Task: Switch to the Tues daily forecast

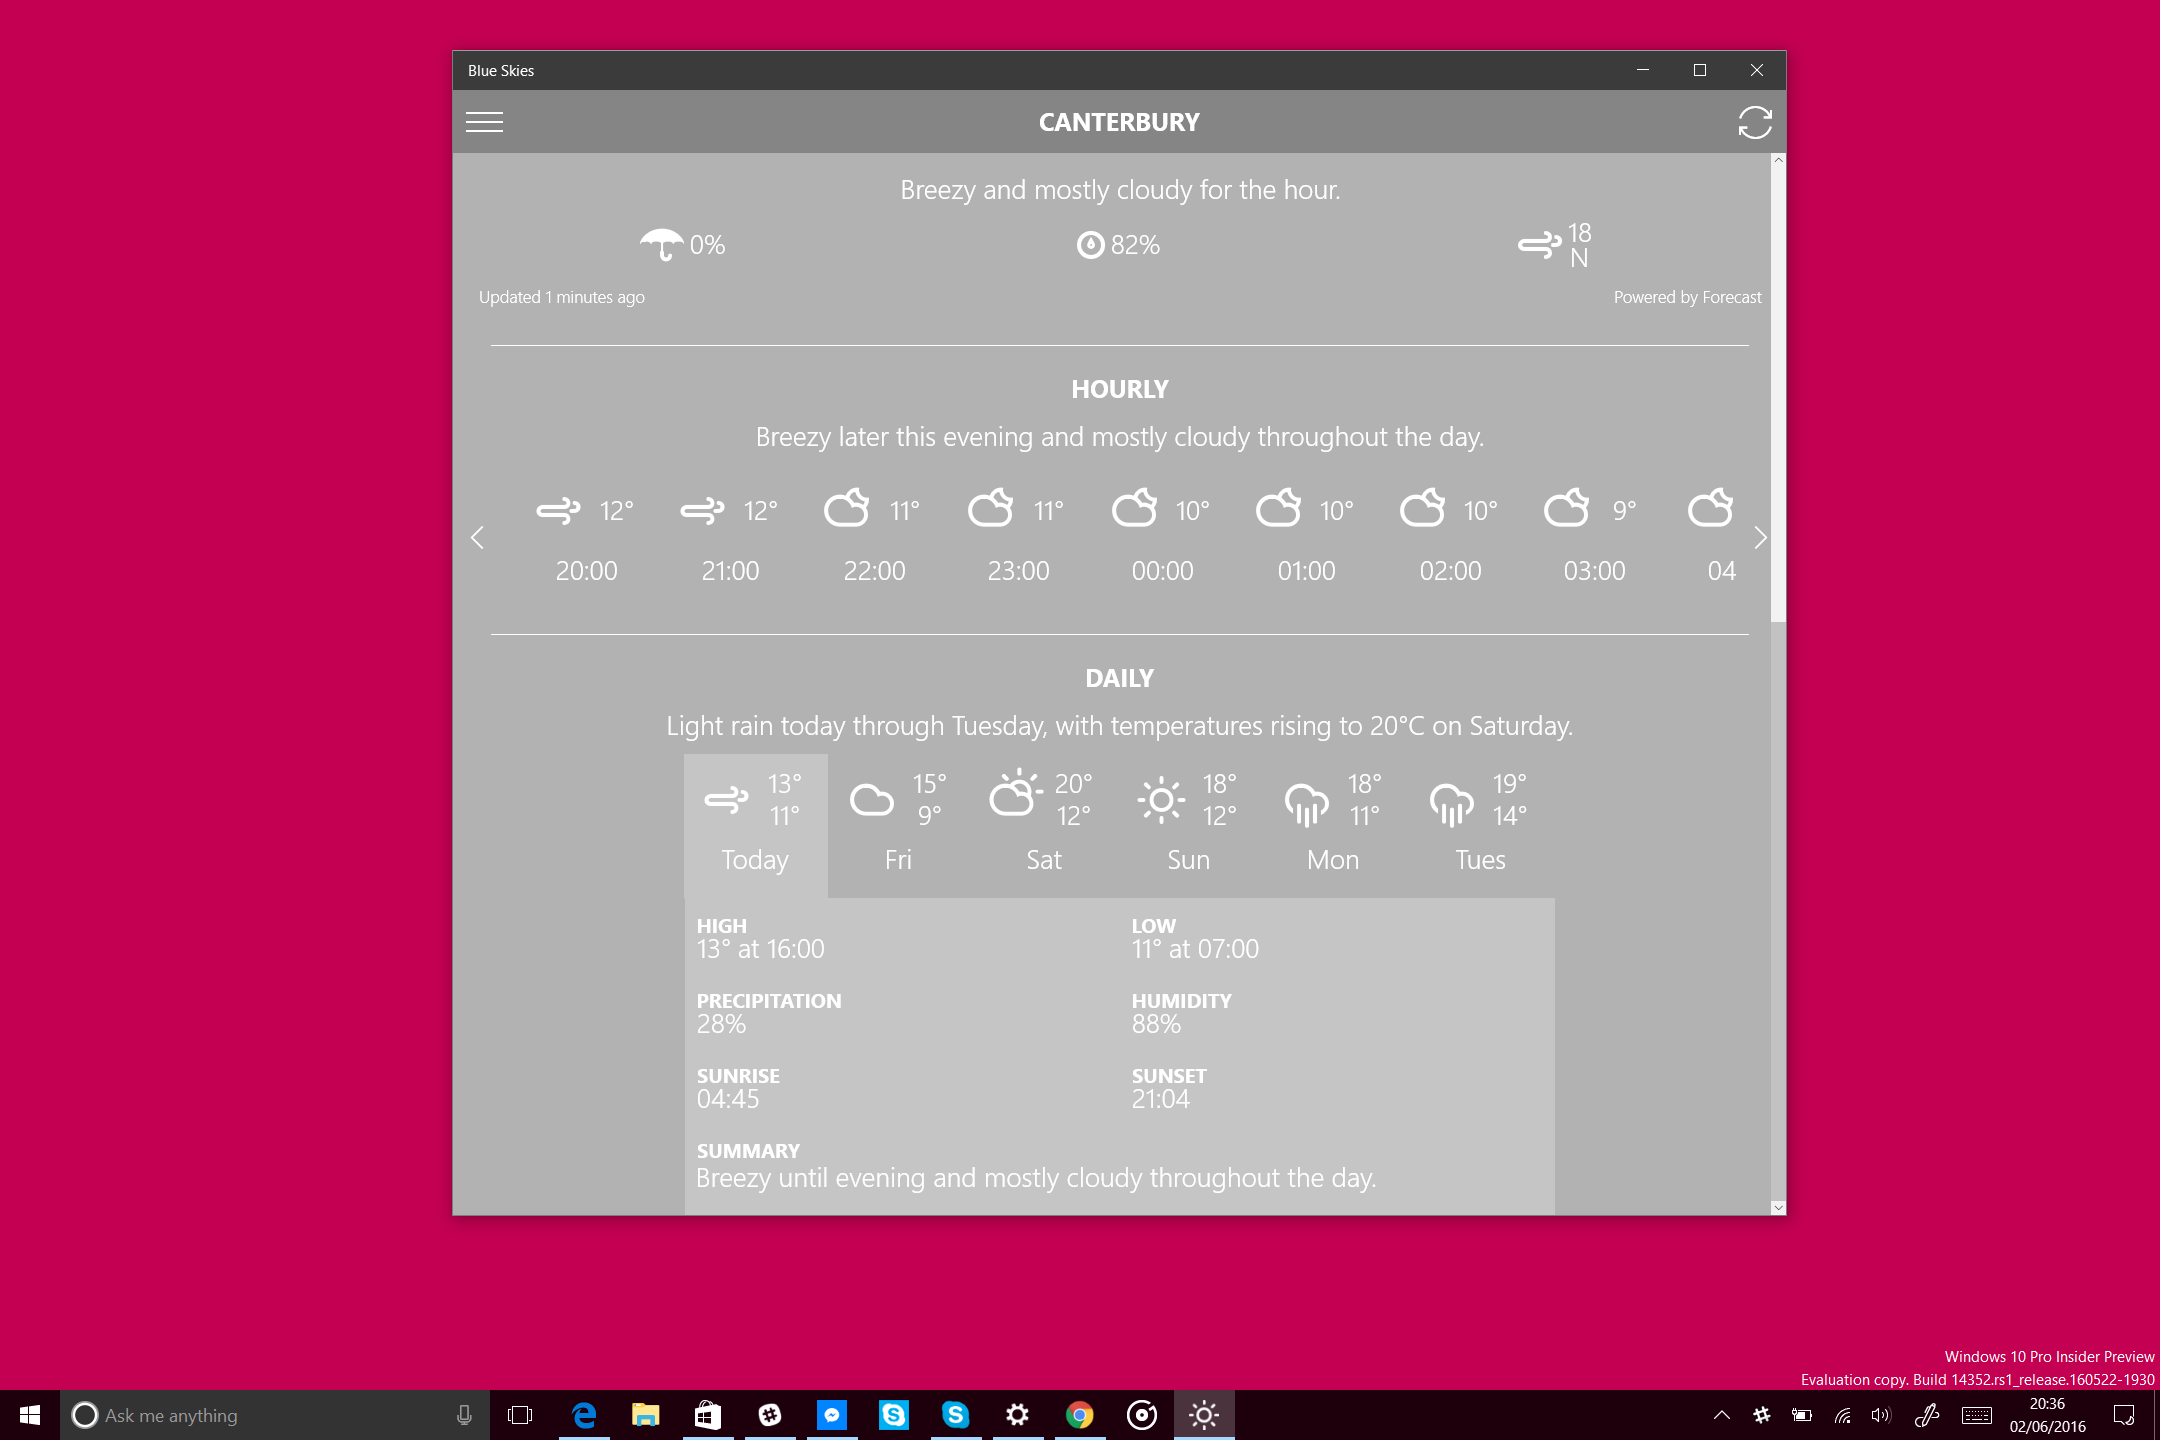Action: click(1480, 825)
